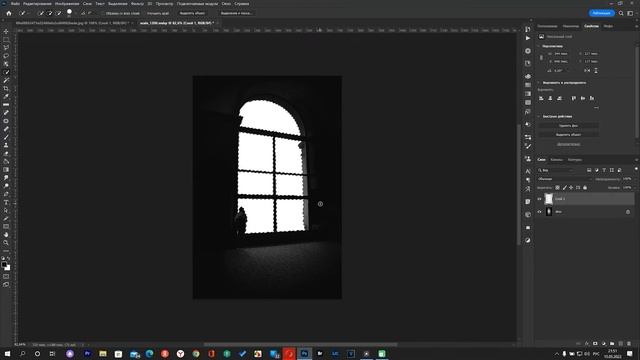This screenshot has width=640, height=360.
Task: Toggle lock position icon
Action: click(x=571, y=187)
